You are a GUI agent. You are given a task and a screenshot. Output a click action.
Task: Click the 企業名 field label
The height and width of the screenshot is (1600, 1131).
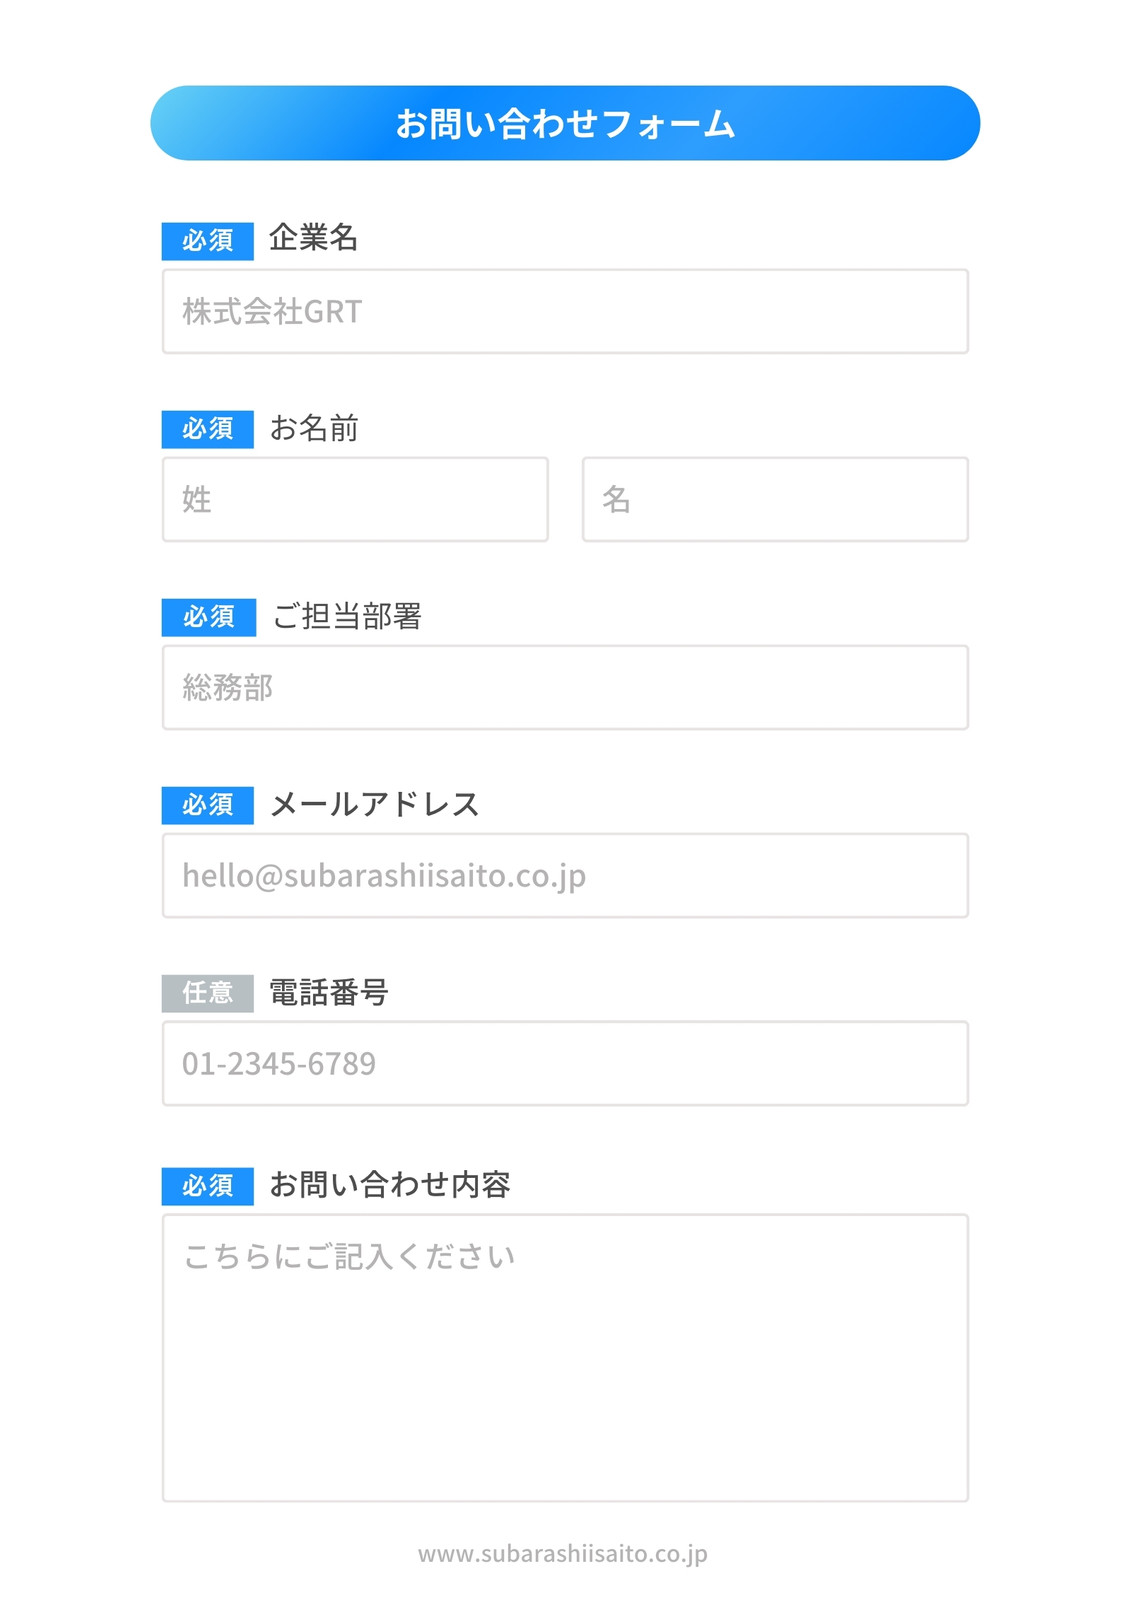point(313,238)
